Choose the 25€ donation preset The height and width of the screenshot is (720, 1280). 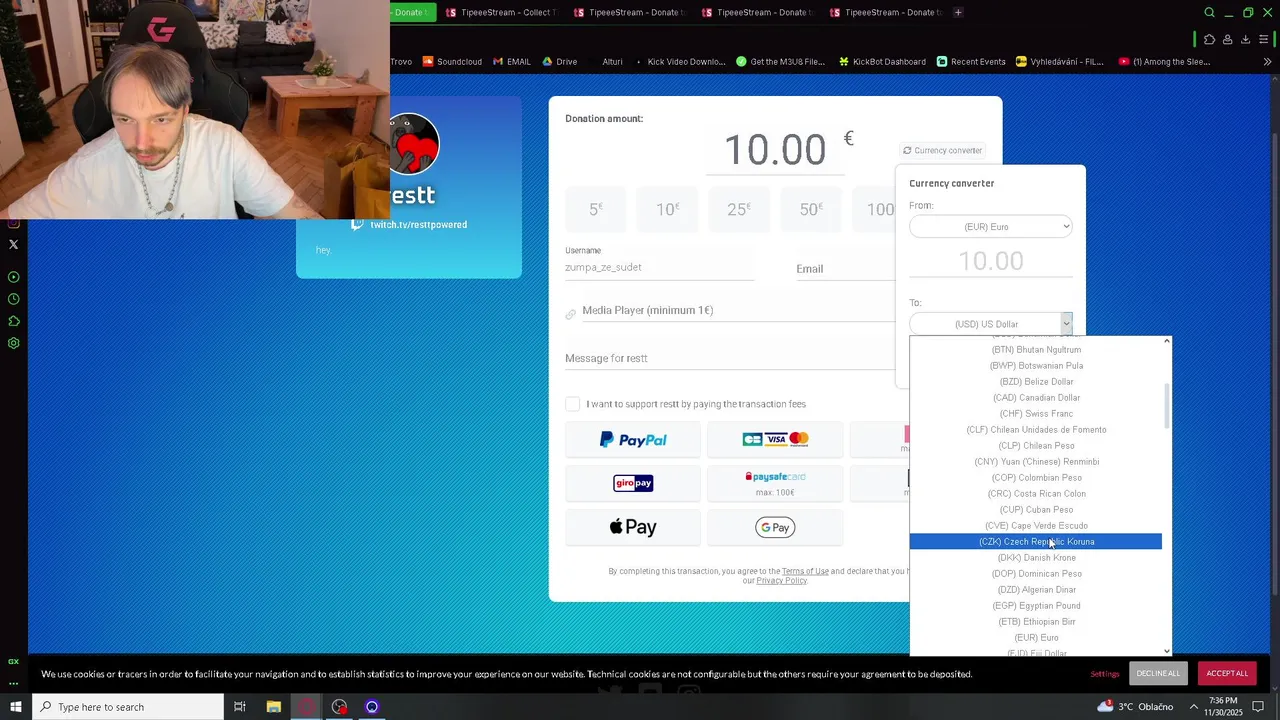[x=738, y=209]
